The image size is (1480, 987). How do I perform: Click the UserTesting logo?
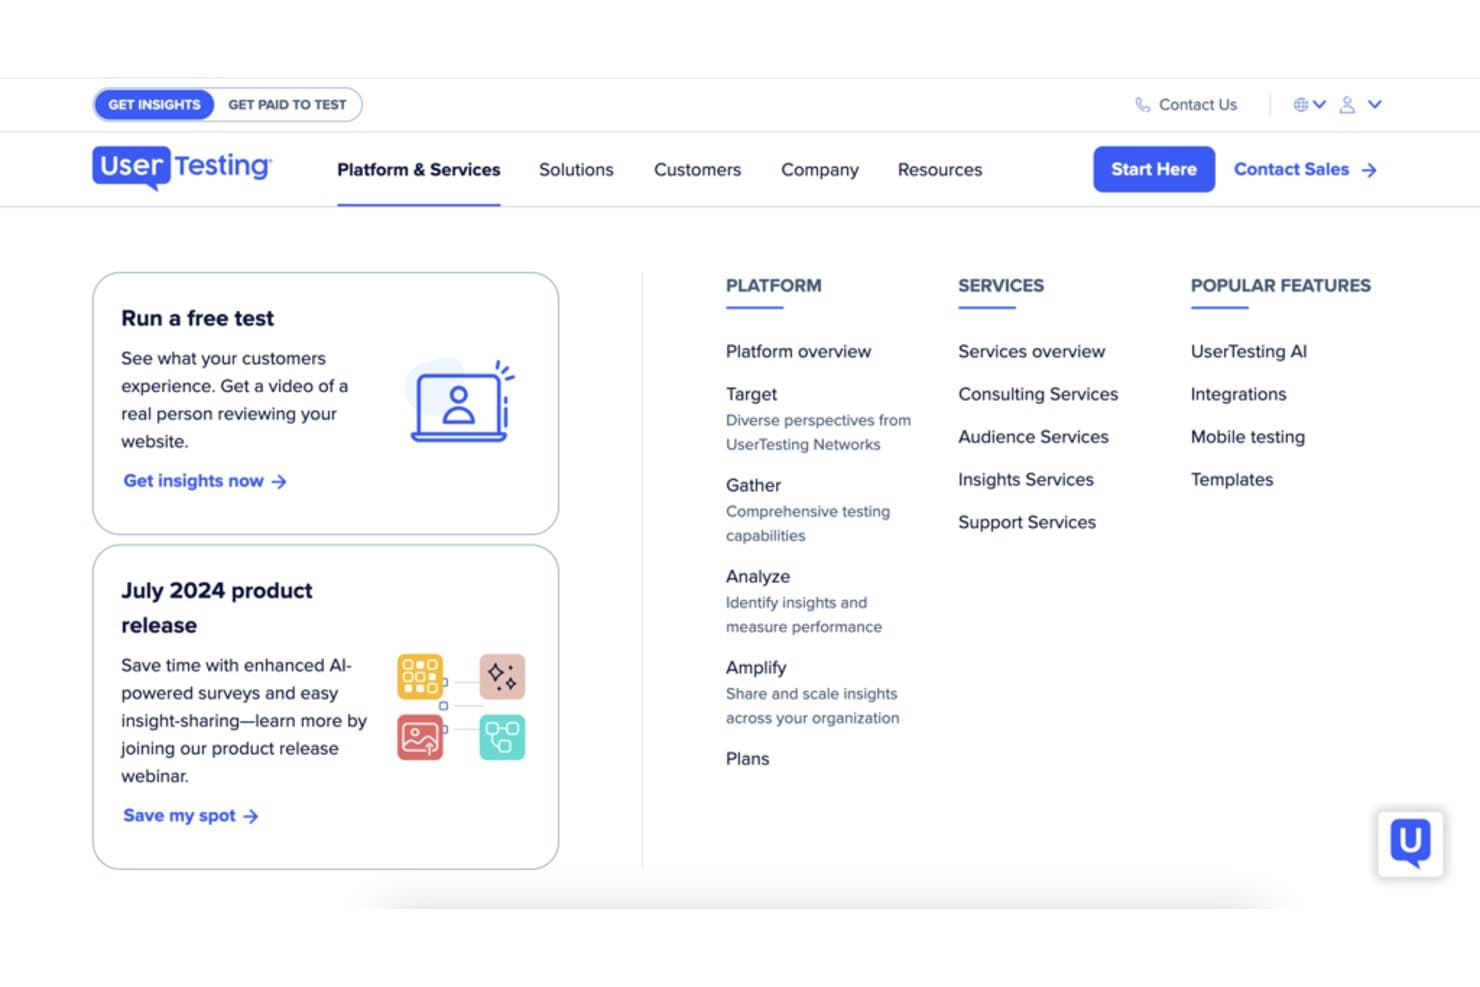point(182,168)
